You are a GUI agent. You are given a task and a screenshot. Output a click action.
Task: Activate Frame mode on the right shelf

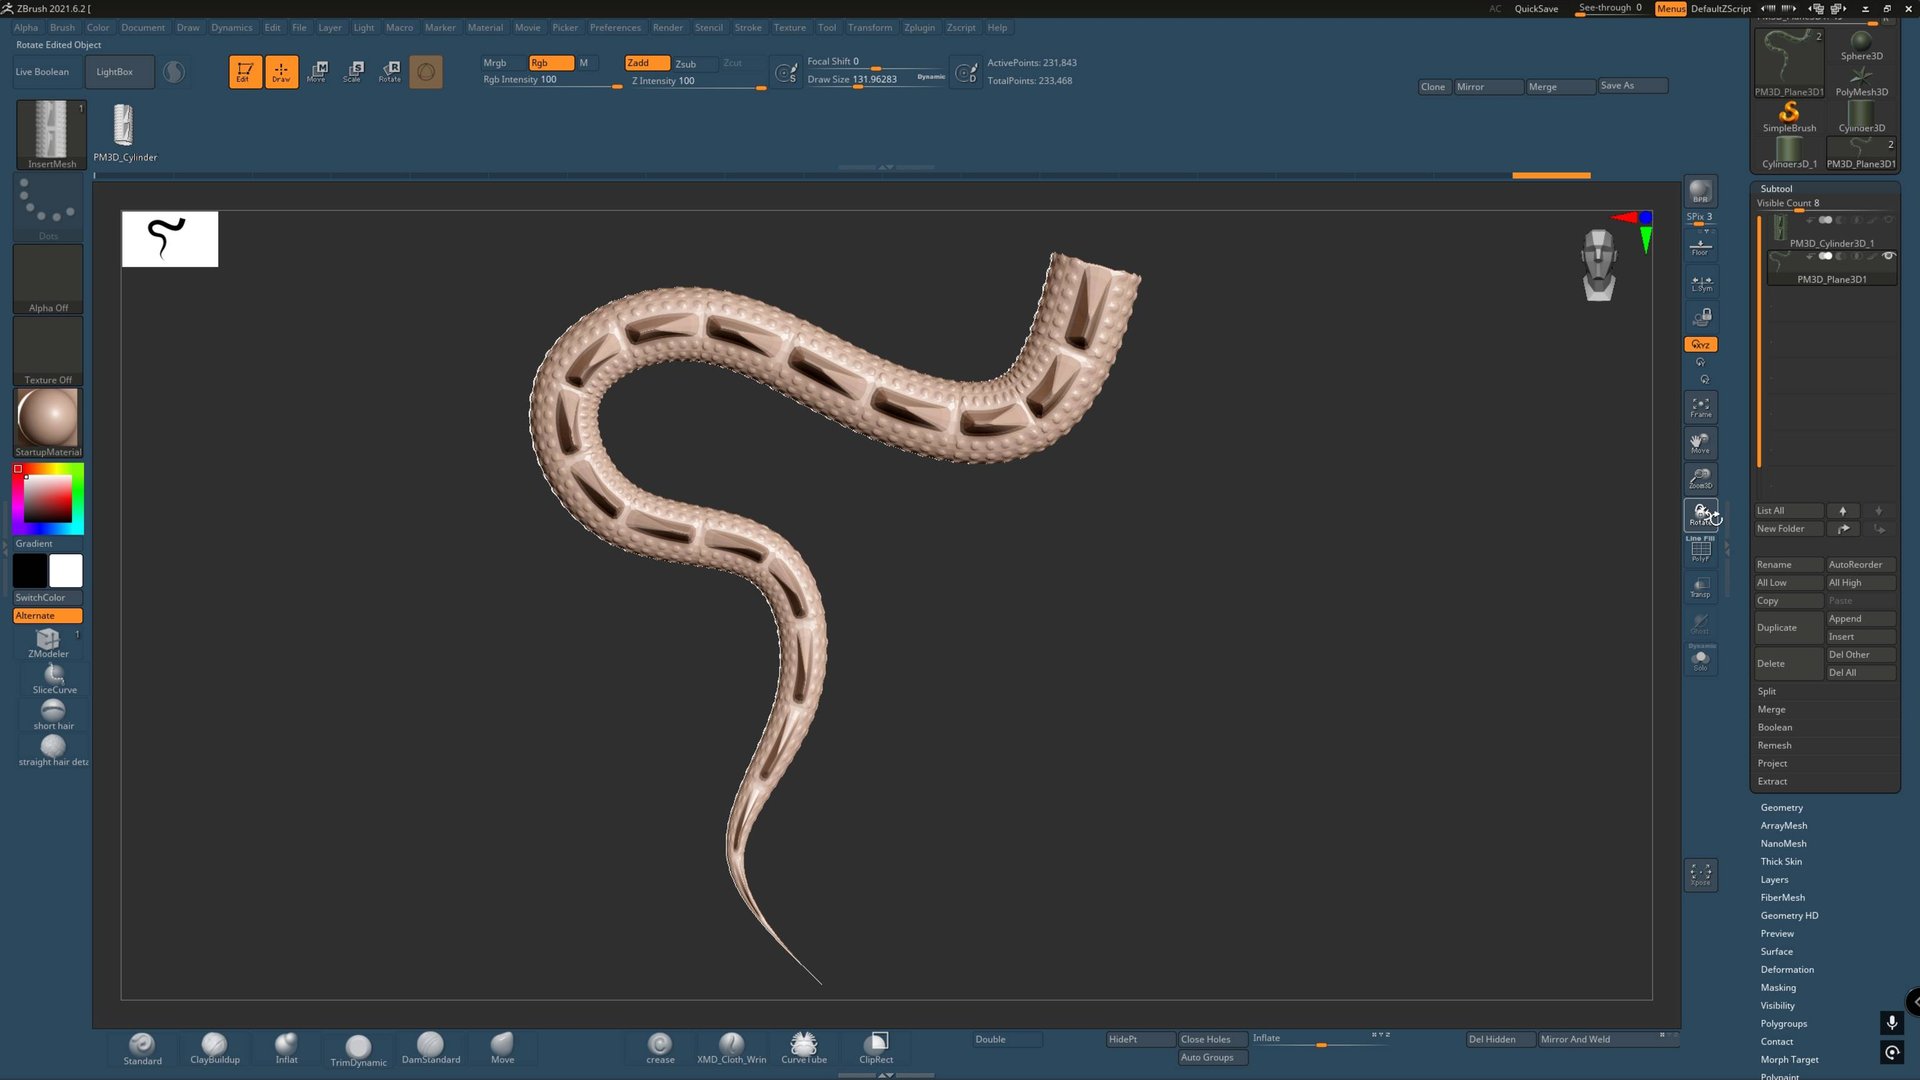(x=1700, y=406)
